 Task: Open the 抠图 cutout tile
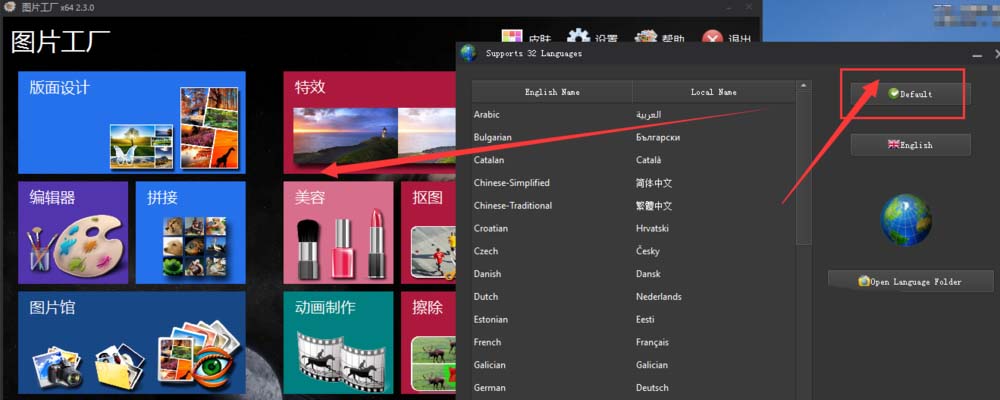pyautogui.click(x=429, y=233)
